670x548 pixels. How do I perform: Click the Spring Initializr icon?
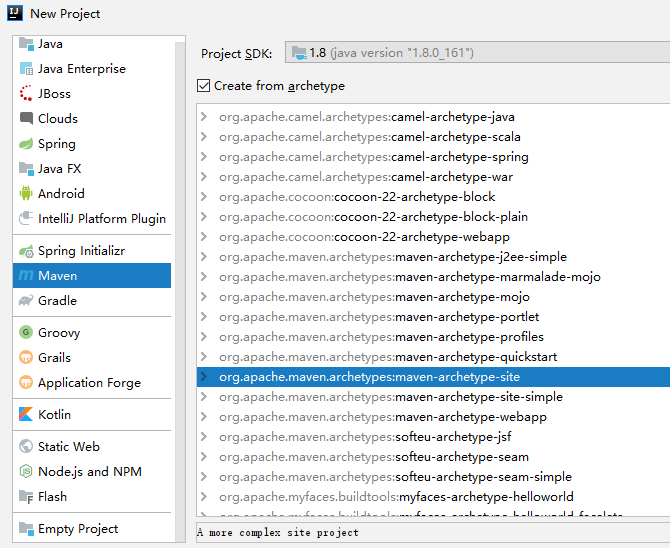click(x=26, y=251)
